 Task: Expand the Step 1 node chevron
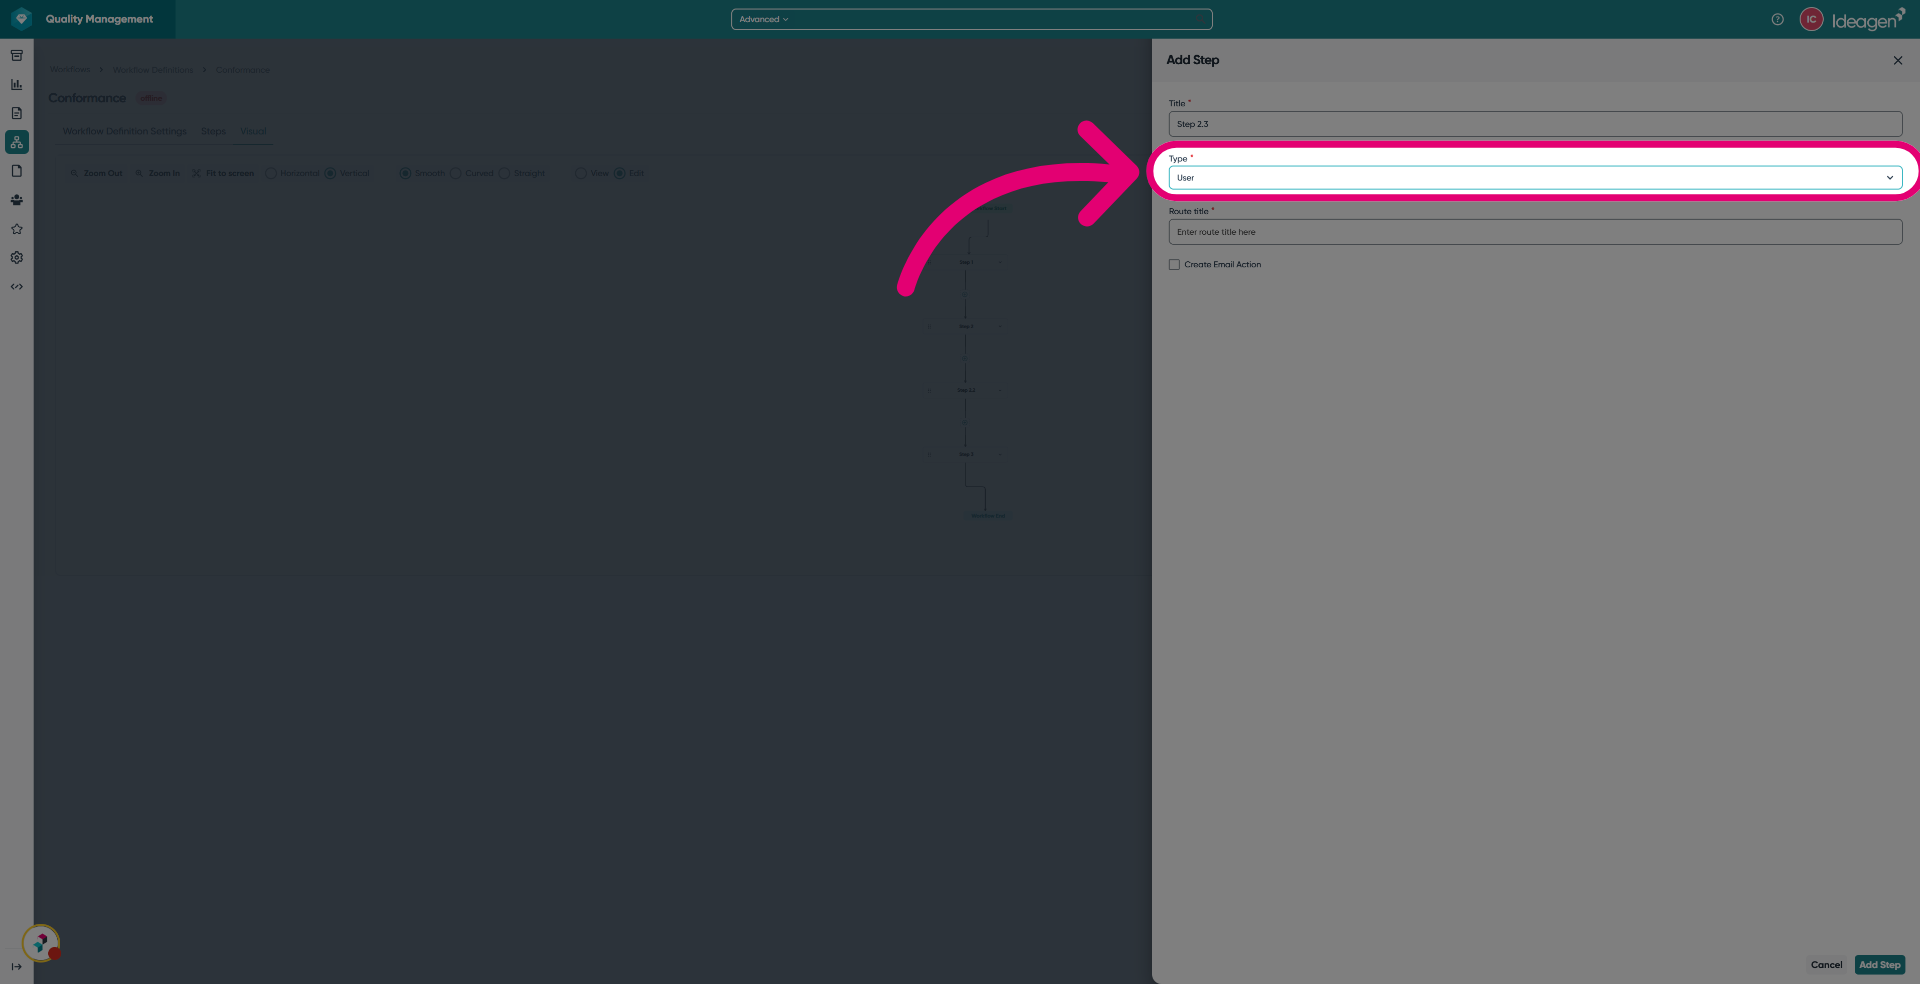[x=1000, y=262]
